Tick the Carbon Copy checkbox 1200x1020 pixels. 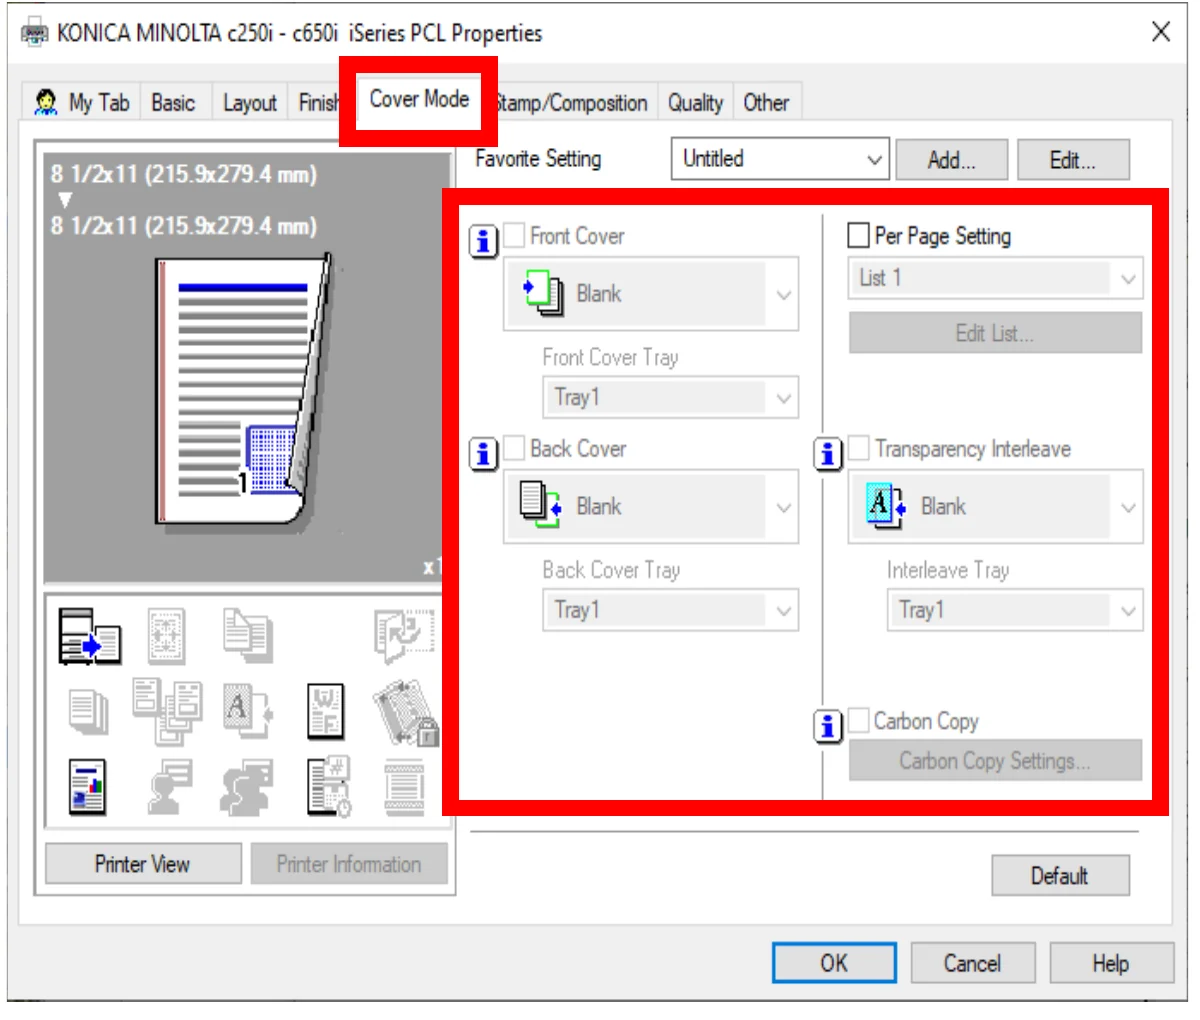pyautogui.click(x=858, y=720)
